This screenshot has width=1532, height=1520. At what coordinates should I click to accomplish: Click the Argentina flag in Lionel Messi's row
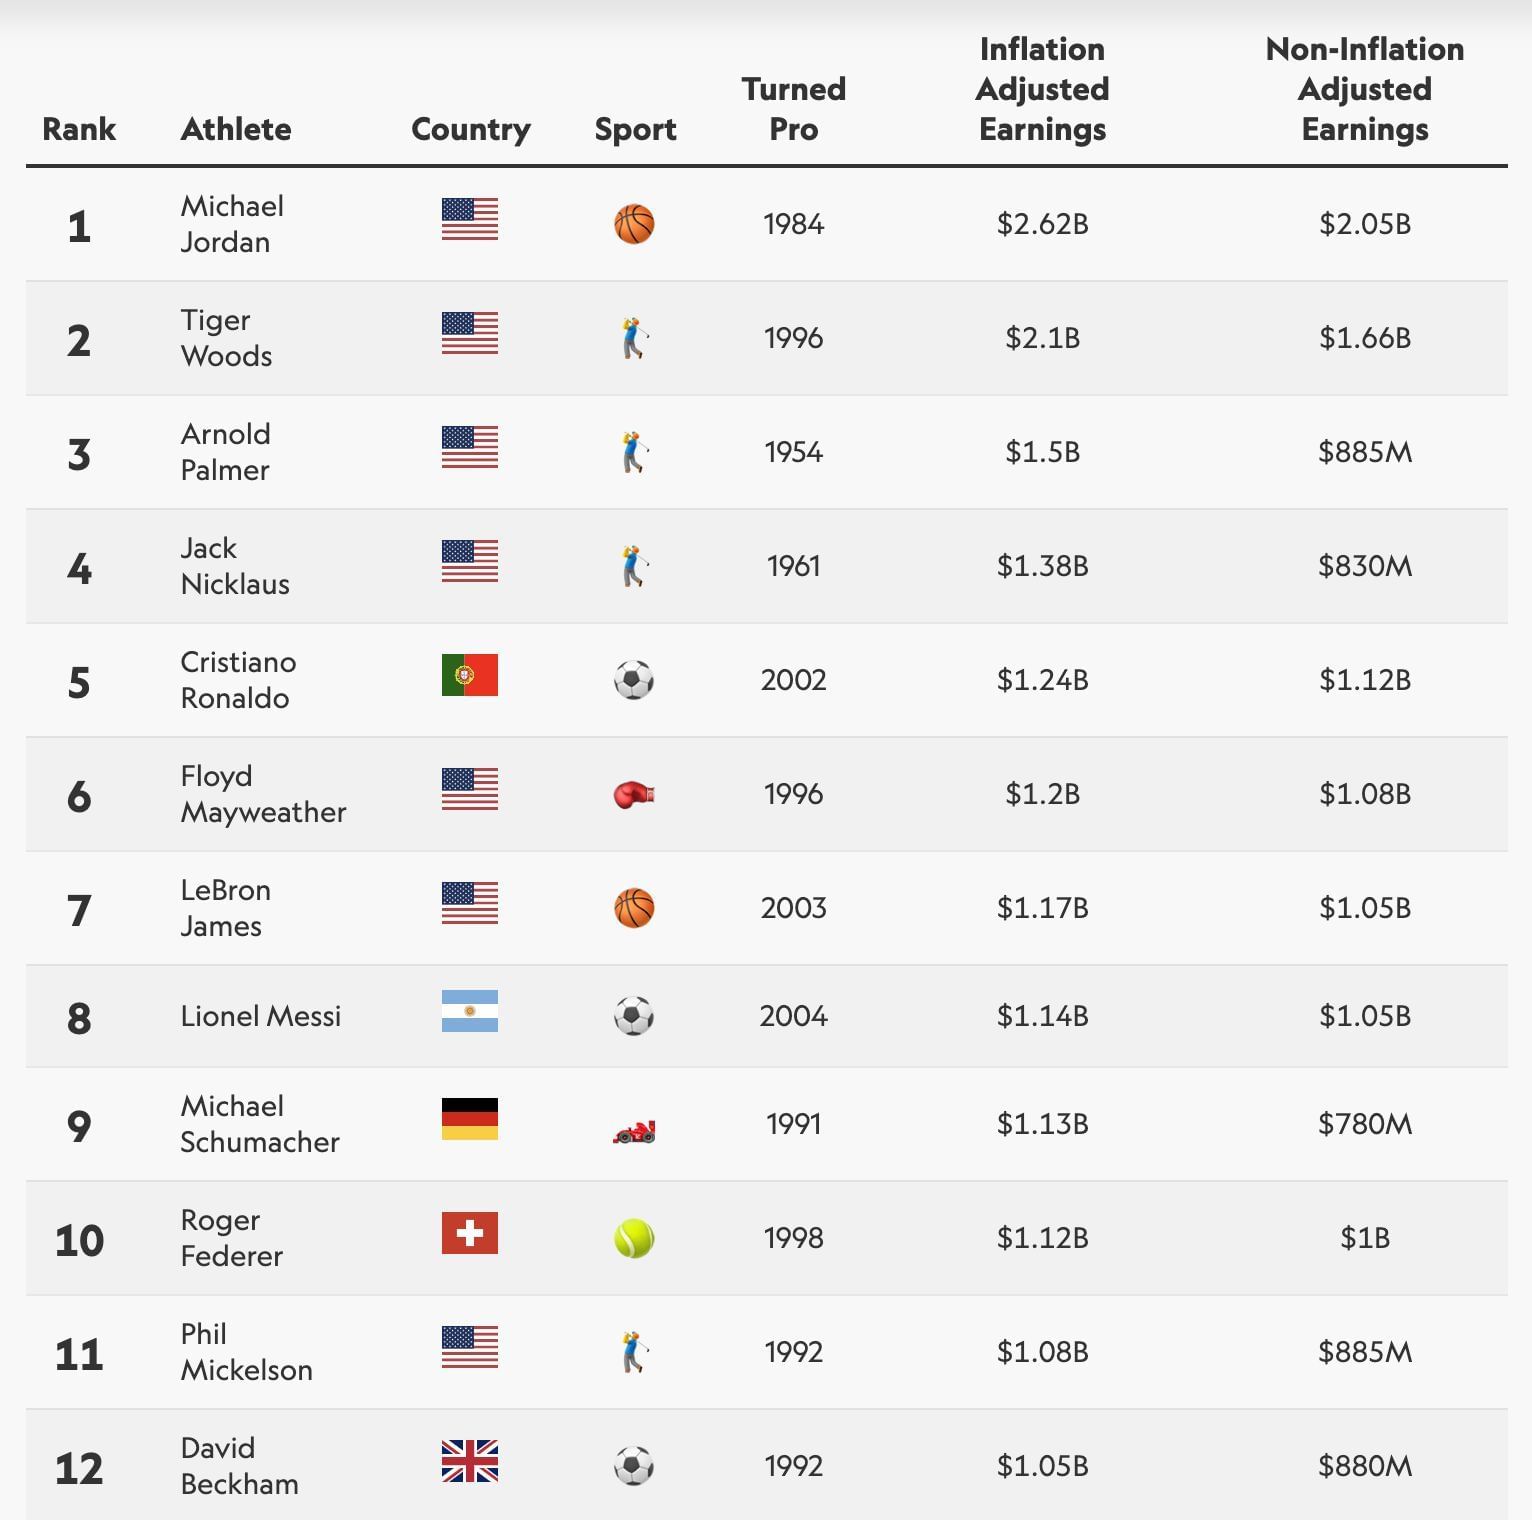(470, 1011)
